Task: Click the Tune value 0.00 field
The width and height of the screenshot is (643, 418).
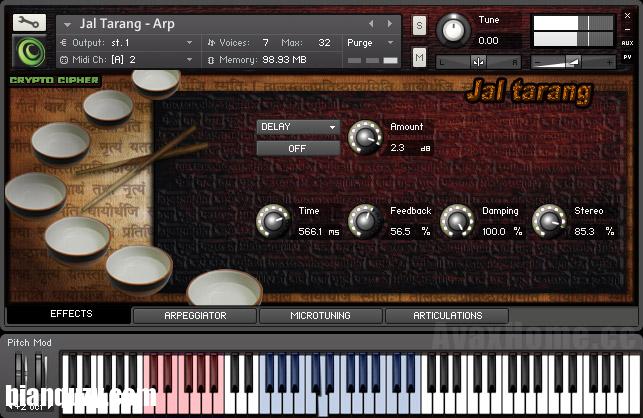Action: coord(488,41)
